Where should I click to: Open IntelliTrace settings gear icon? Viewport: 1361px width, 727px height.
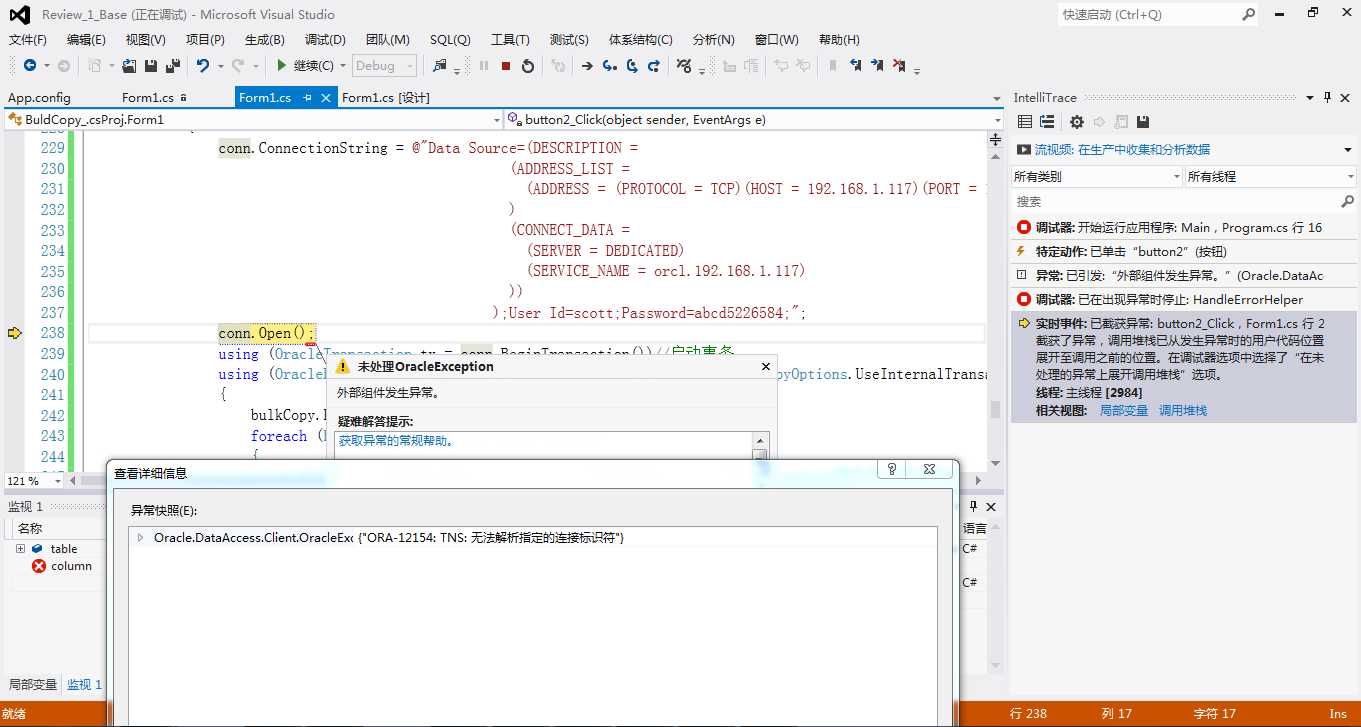pos(1077,122)
